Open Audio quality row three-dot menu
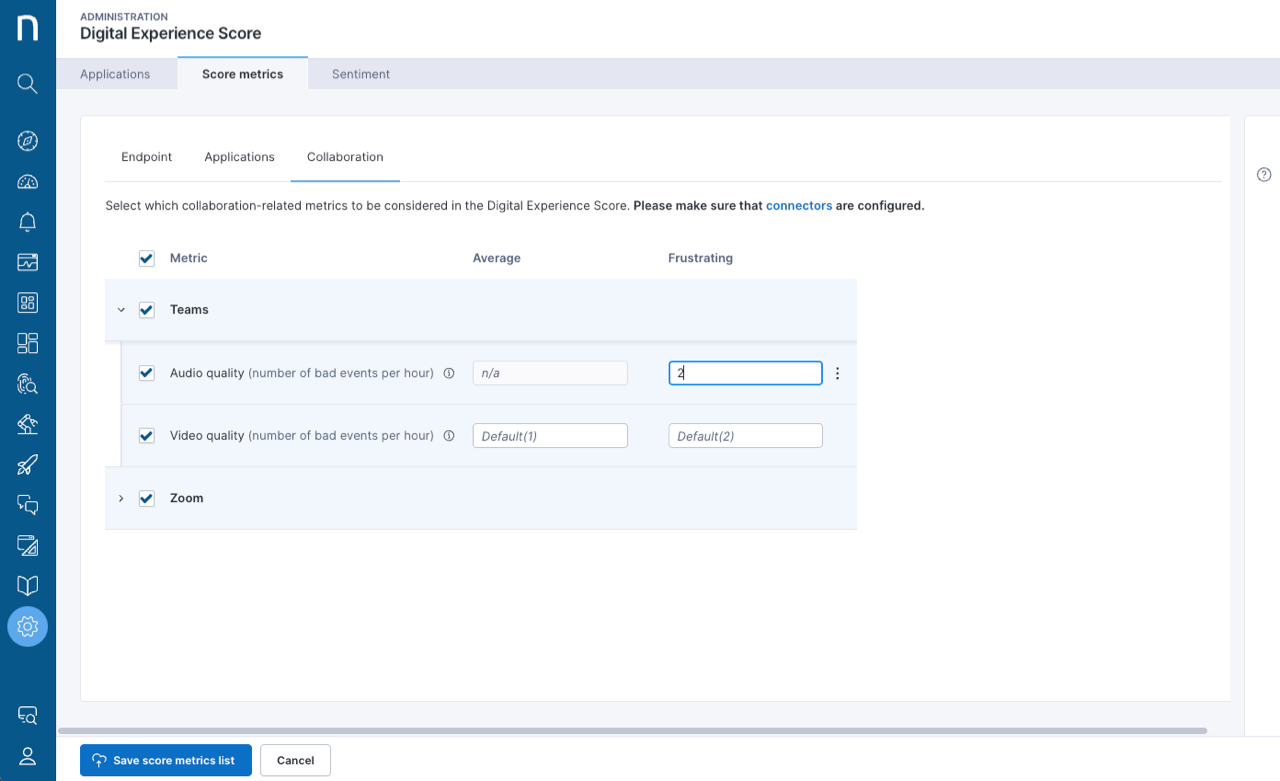Screen dimensions: 1280x781 838,373
